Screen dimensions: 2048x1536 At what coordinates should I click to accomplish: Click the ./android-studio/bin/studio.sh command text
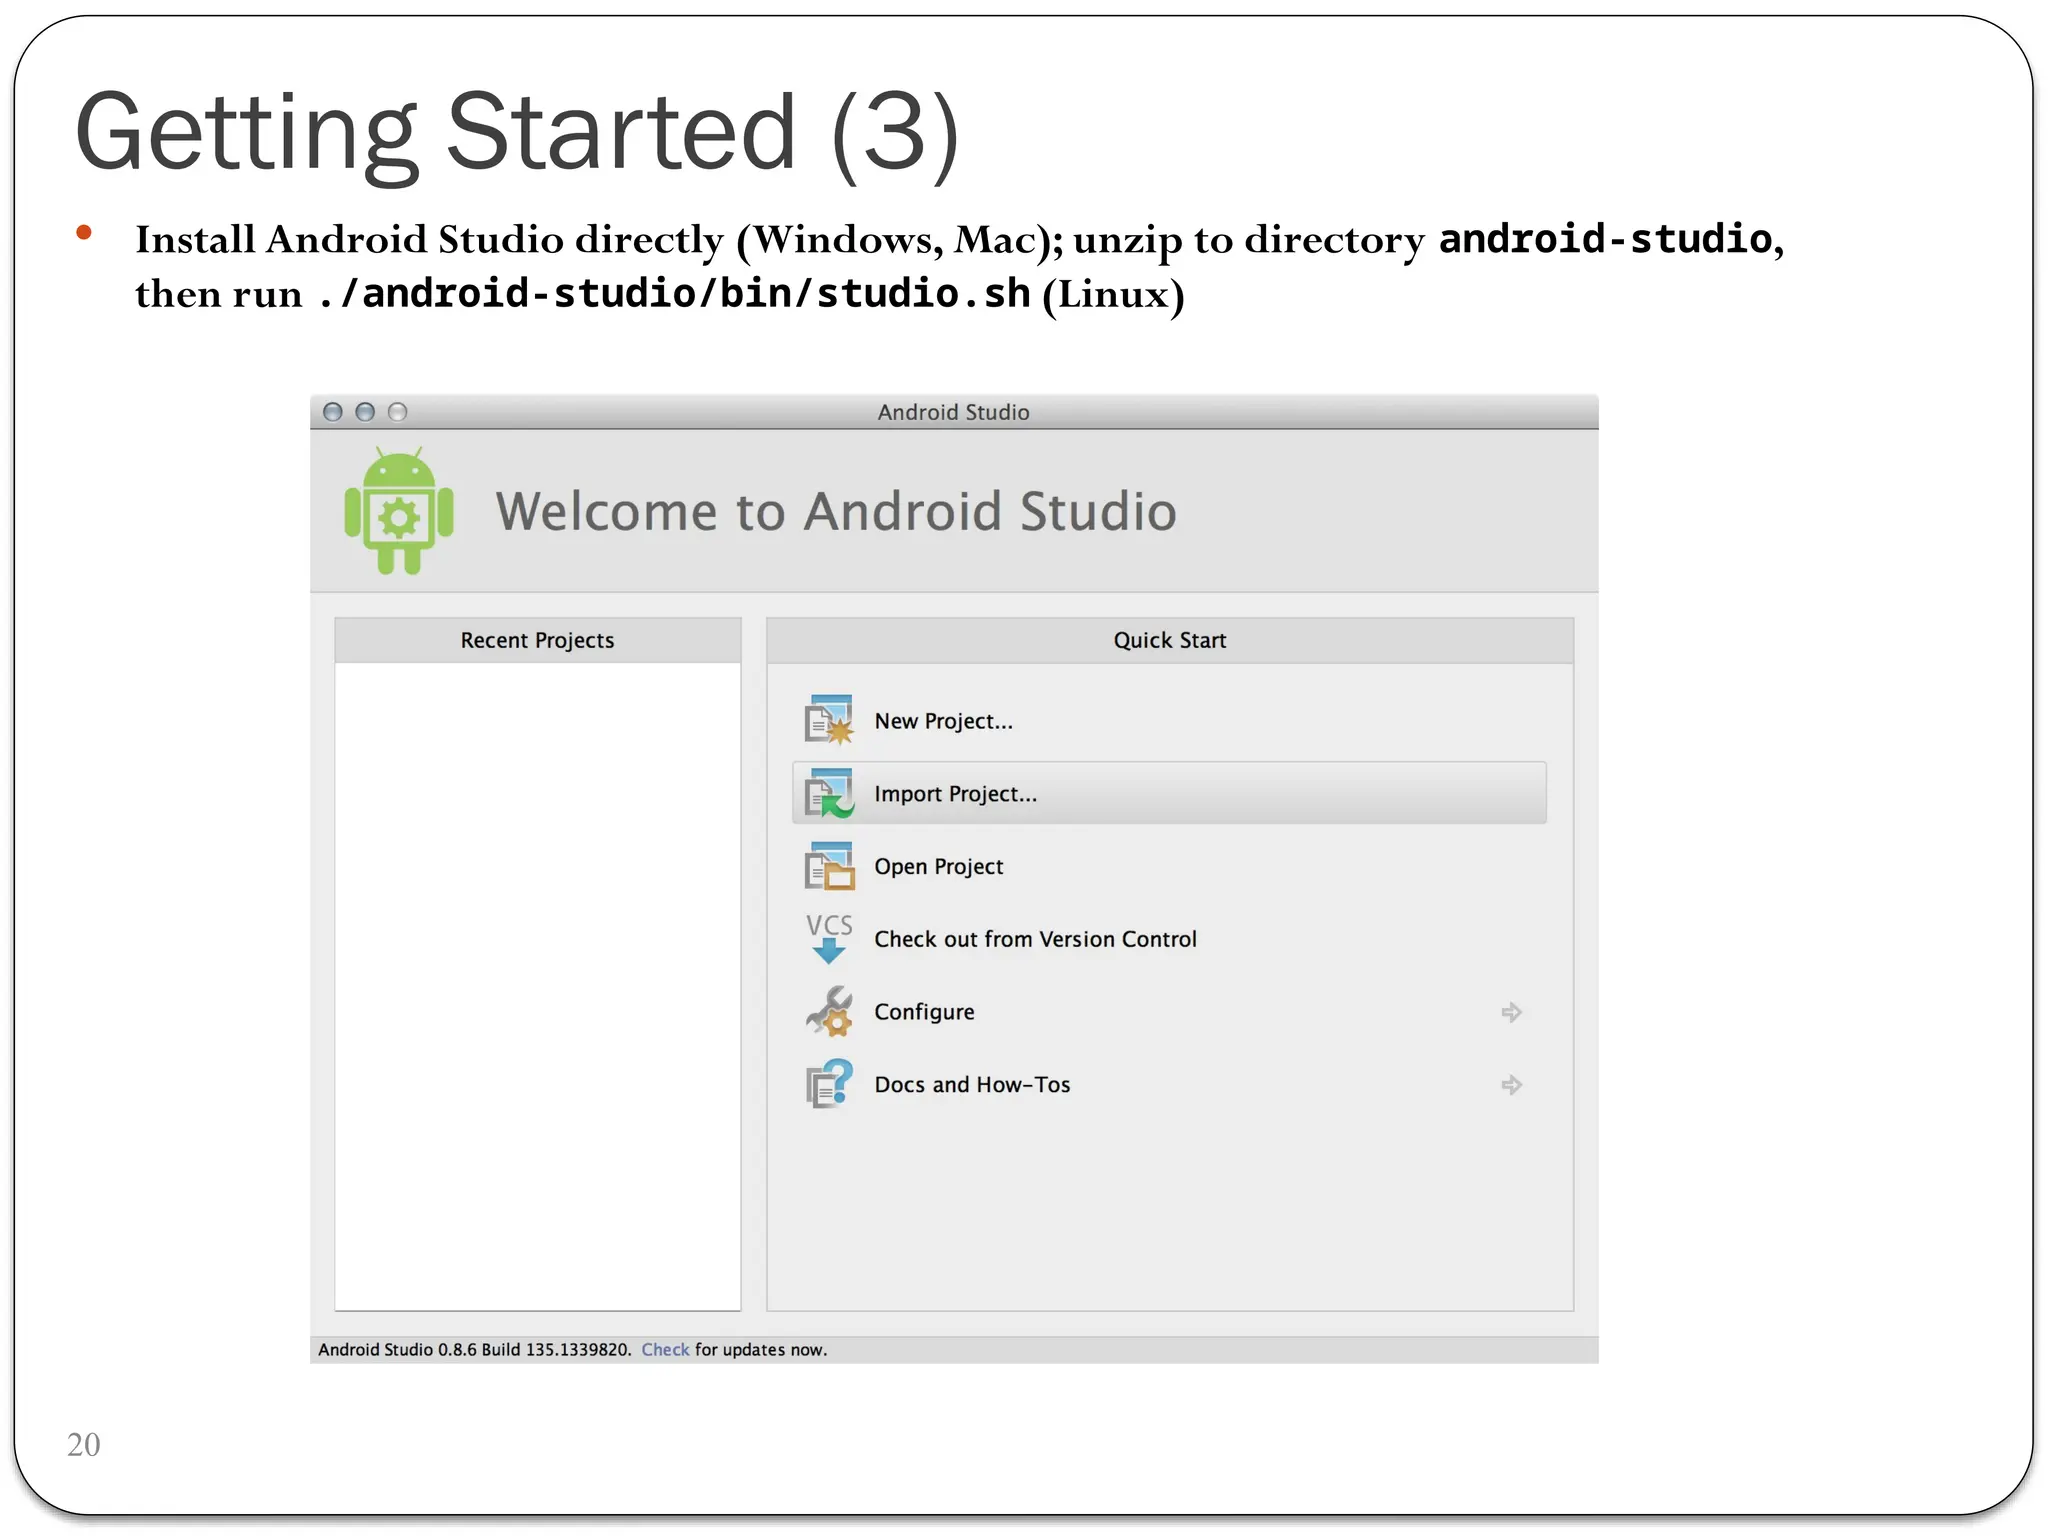click(673, 294)
